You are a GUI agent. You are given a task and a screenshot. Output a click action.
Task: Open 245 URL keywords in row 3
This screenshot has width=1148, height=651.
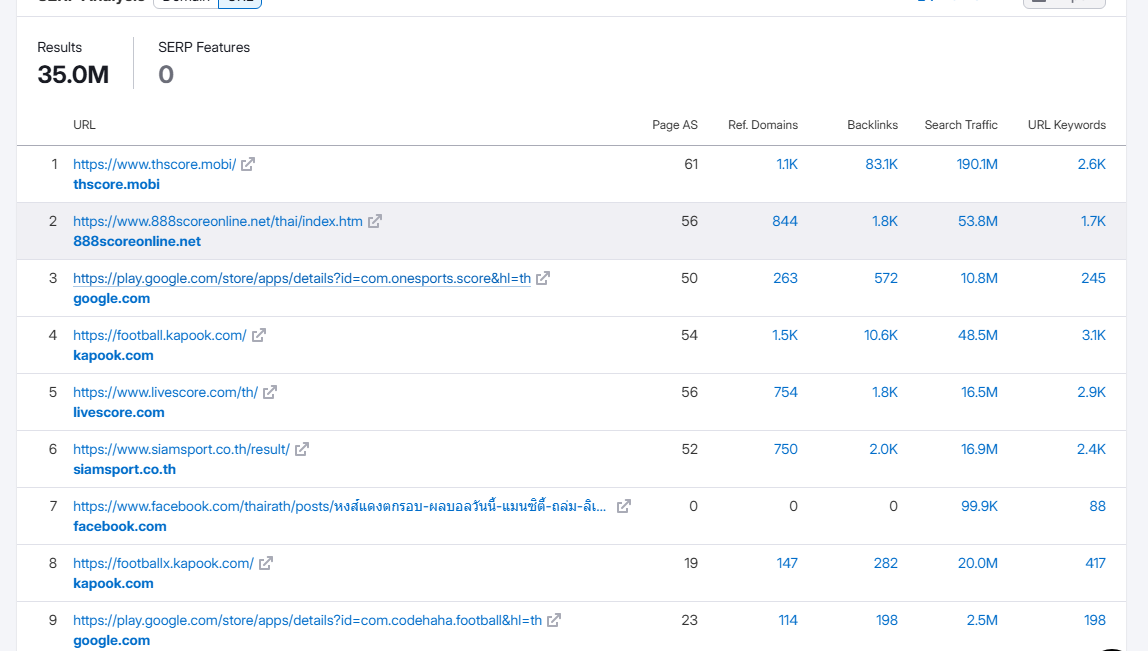(x=1093, y=278)
